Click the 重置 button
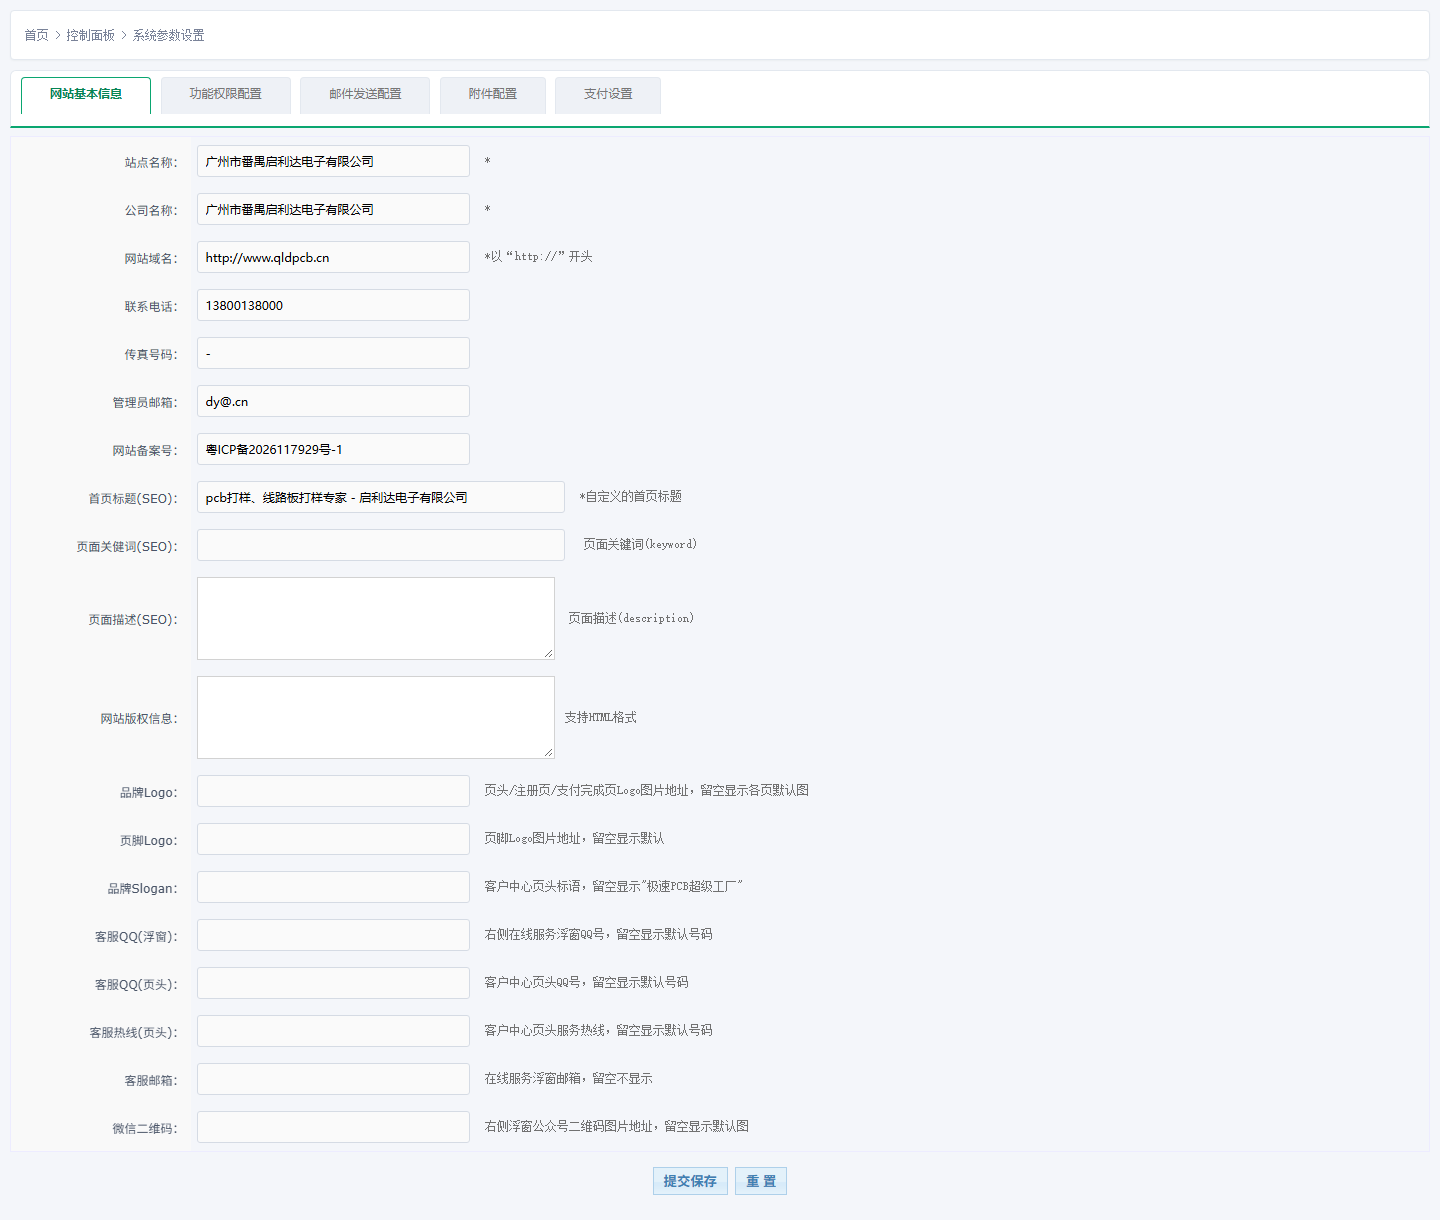Image resolution: width=1440 pixels, height=1220 pixels. [761, 1181]
